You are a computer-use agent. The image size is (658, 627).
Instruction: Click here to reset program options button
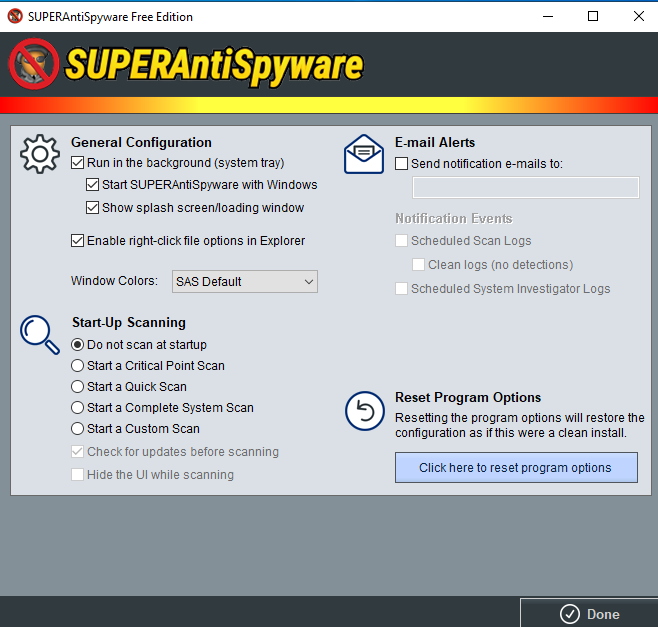click(x=516, y=468)
